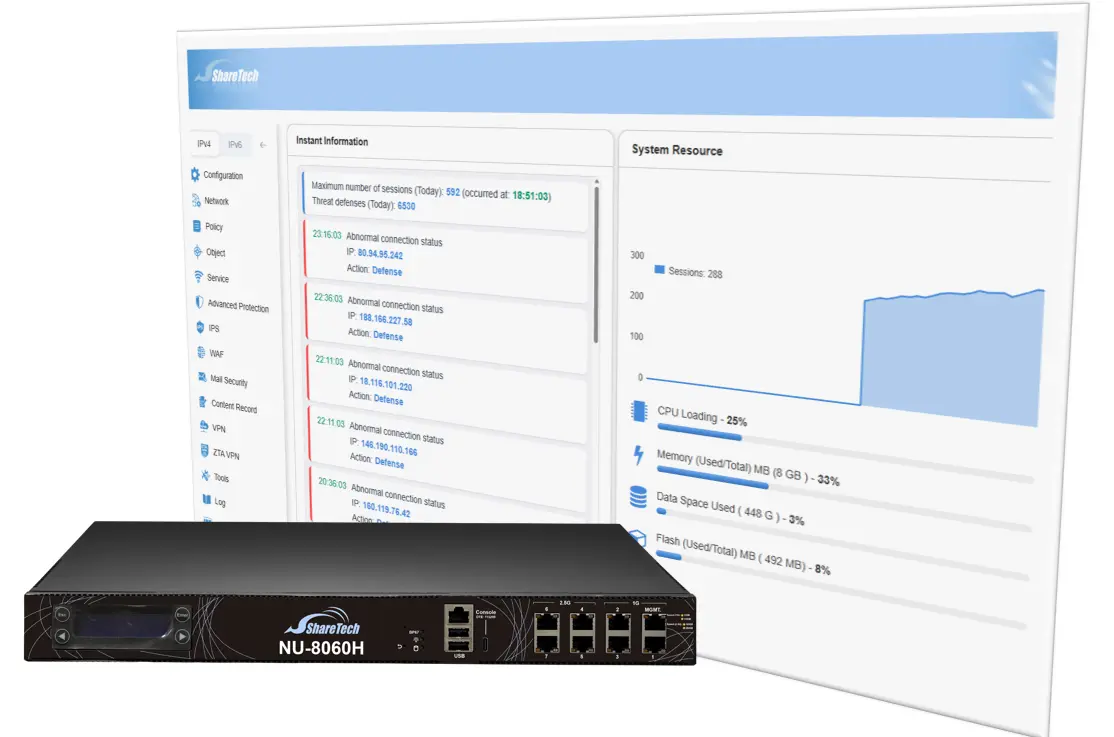Click the 200 y-axis label
The image size is (1114, 737).
pyautogui.click(x=637, y=296)
